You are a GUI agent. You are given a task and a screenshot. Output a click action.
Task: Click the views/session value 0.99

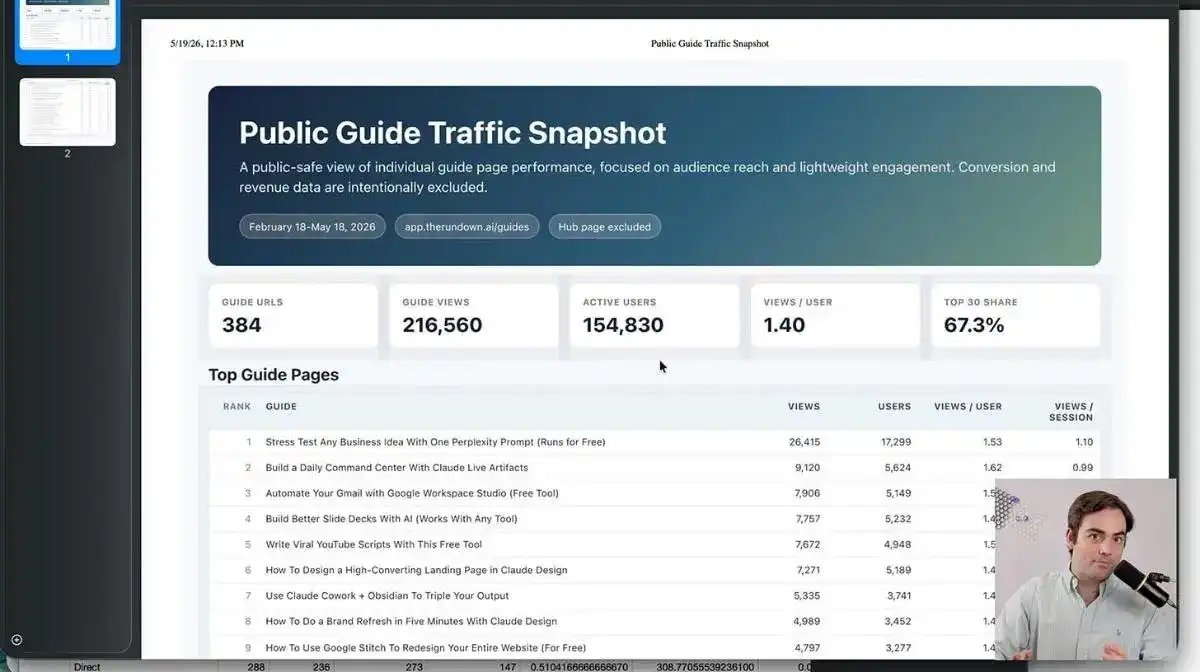(1082, 468)
